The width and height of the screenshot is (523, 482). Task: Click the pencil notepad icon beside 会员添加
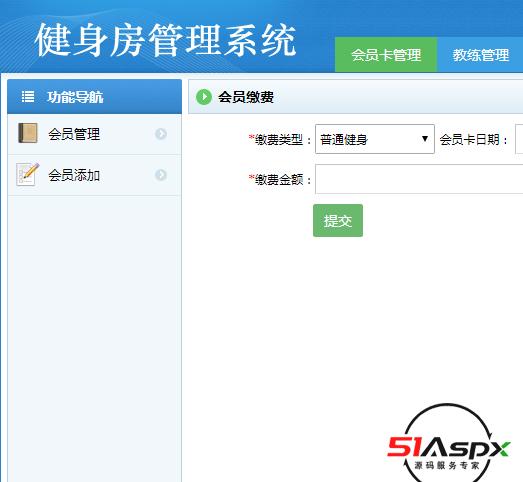28,174
